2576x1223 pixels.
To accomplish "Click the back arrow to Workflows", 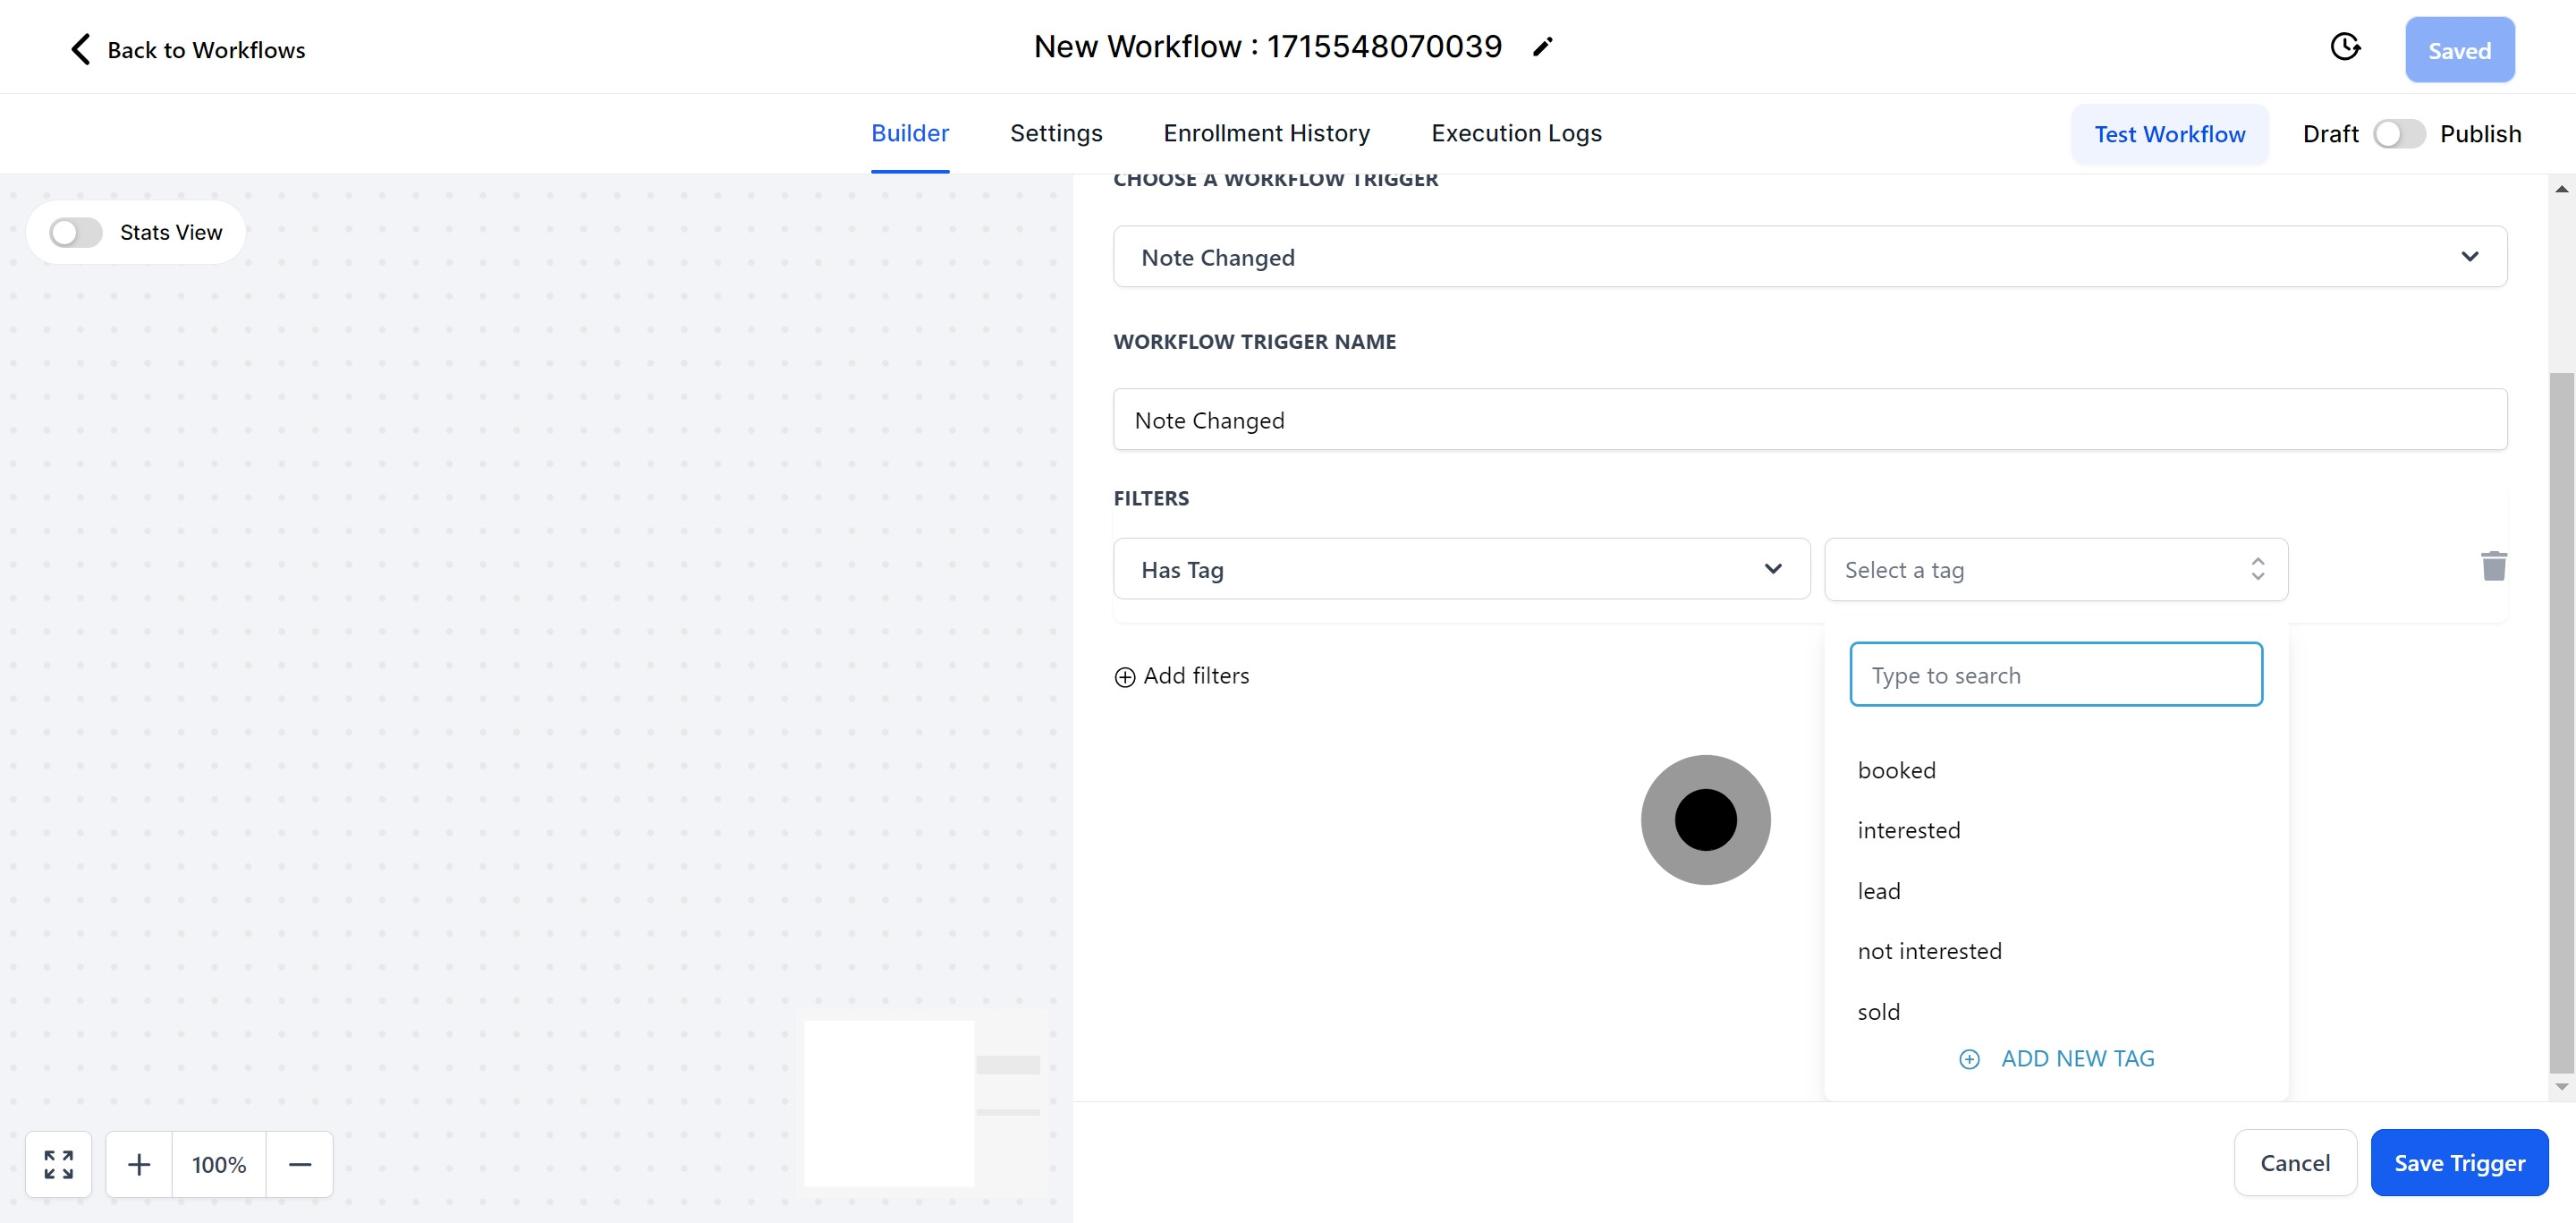I will pyautogui.click(x=81, y=49).
